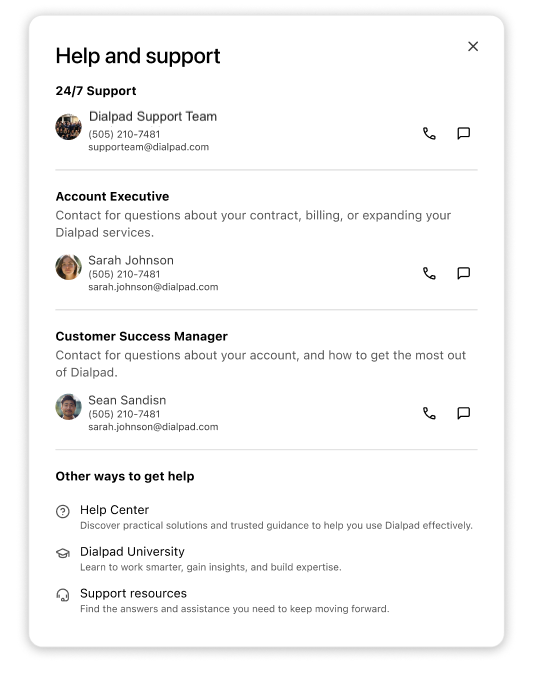542x674 pixels.
Task: Click Dialpad Support Team avatar
Action: (68, 127)
